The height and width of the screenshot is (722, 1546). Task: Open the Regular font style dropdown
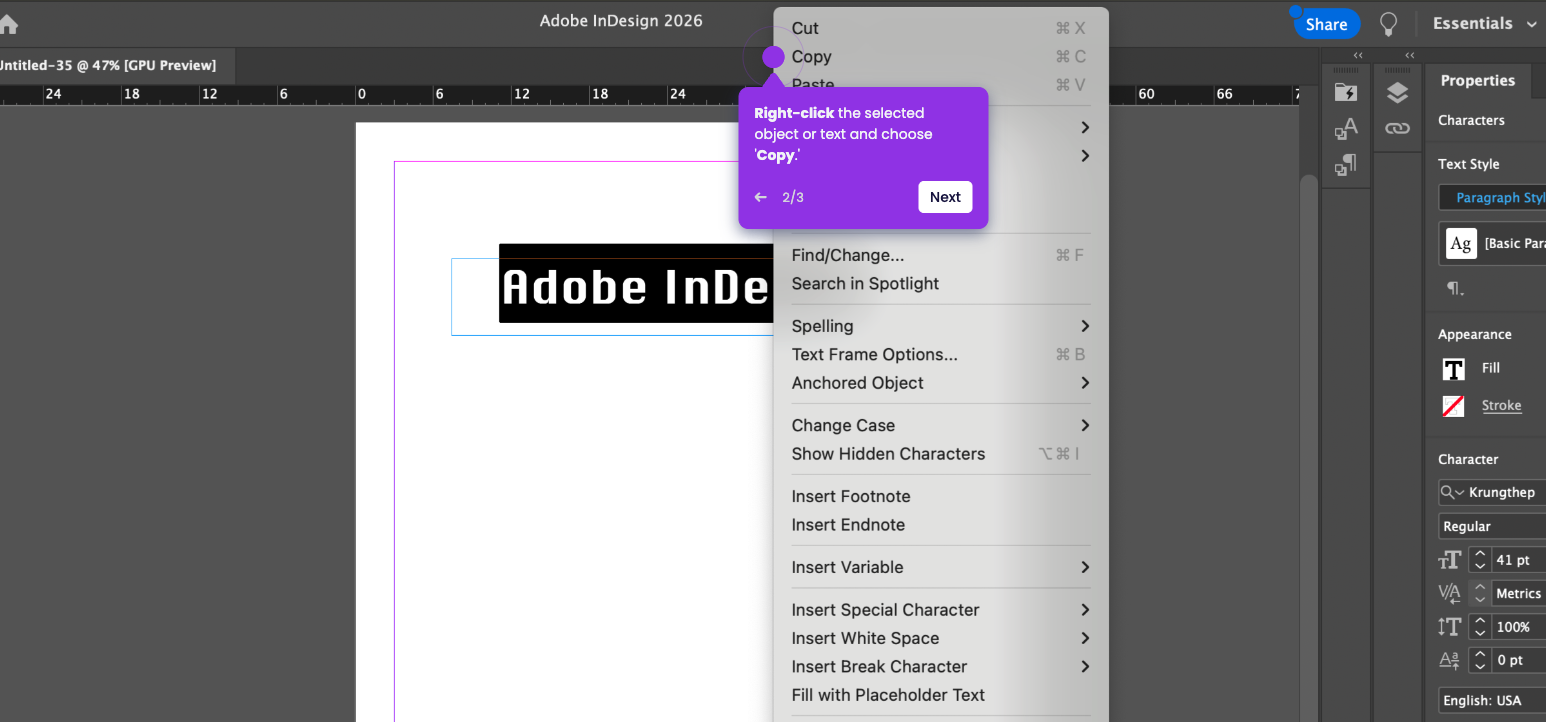(1493, 526)
